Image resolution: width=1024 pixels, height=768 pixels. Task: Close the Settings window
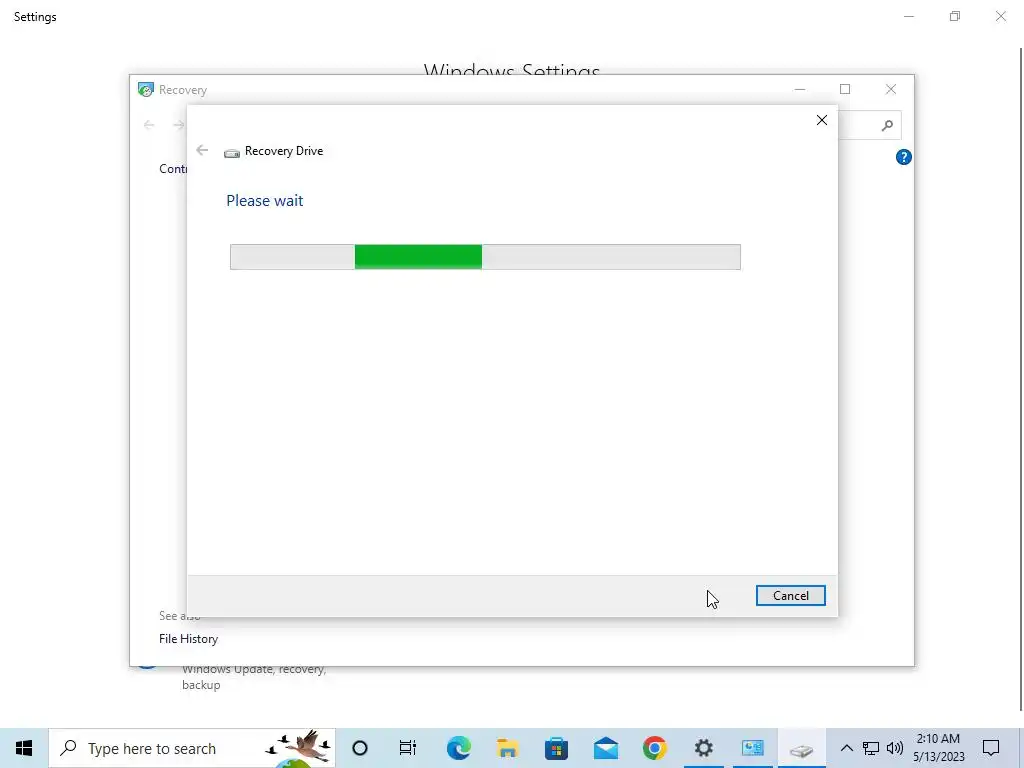pyautogui.click(x=1000, y=16)
